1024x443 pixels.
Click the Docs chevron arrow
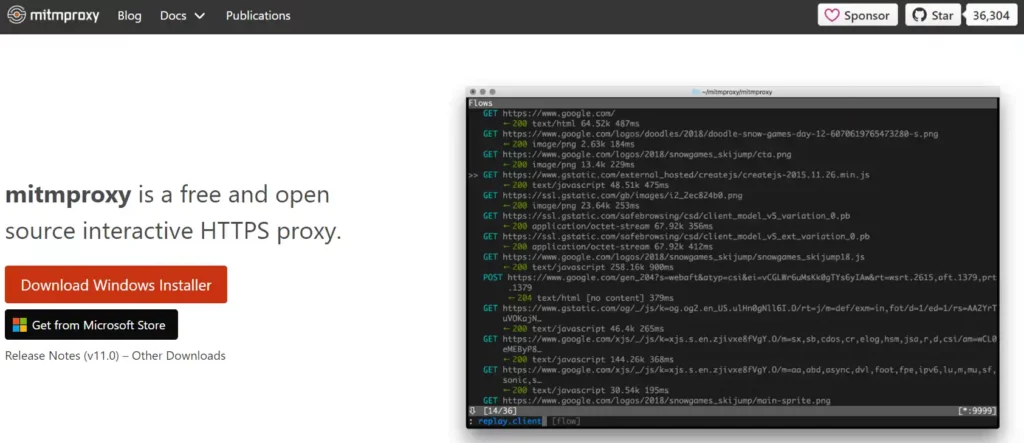point(199,16)
